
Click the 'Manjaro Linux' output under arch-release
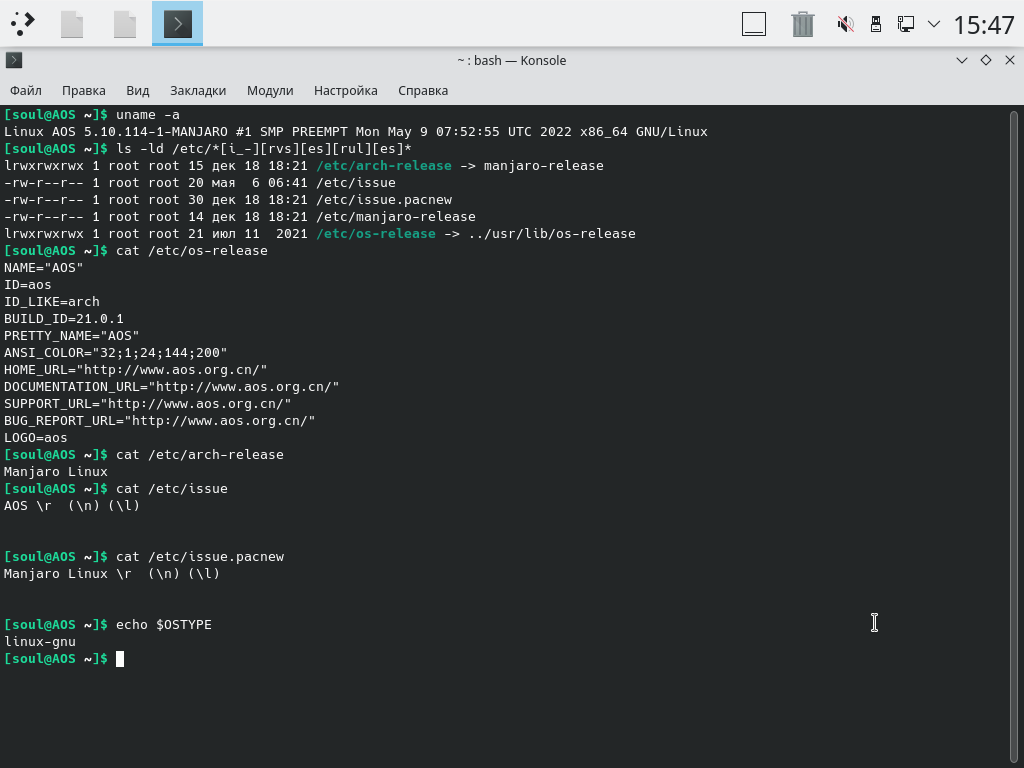point(56,472)
